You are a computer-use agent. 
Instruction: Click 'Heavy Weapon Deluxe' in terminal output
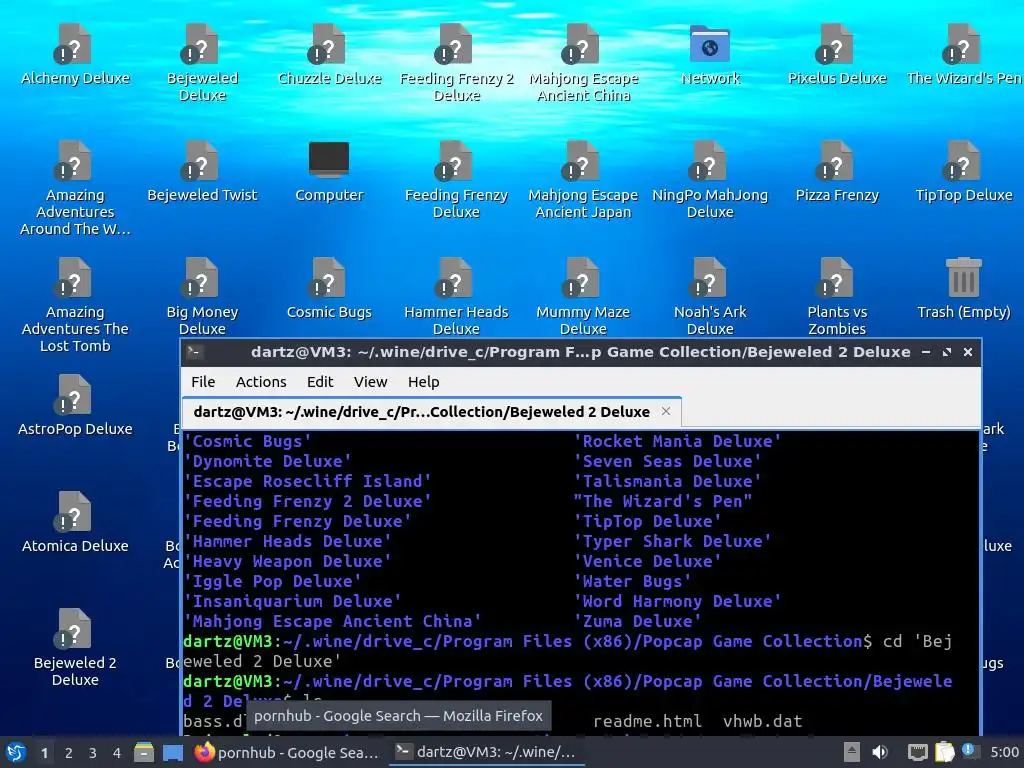[x=287, y=561]
